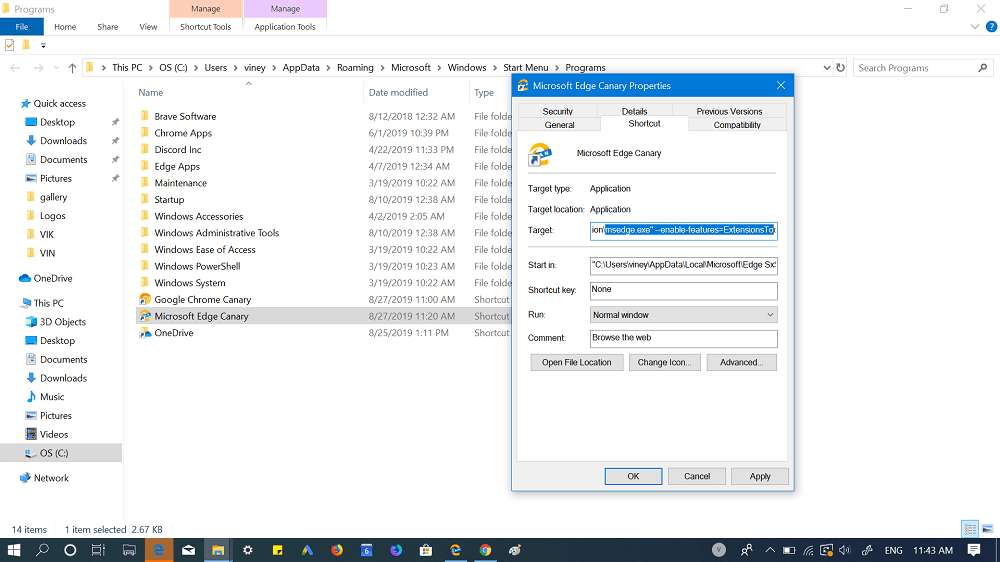Switch to Application Tools ribbon tab
1000x562 pixels.
(x=285, y=27)
